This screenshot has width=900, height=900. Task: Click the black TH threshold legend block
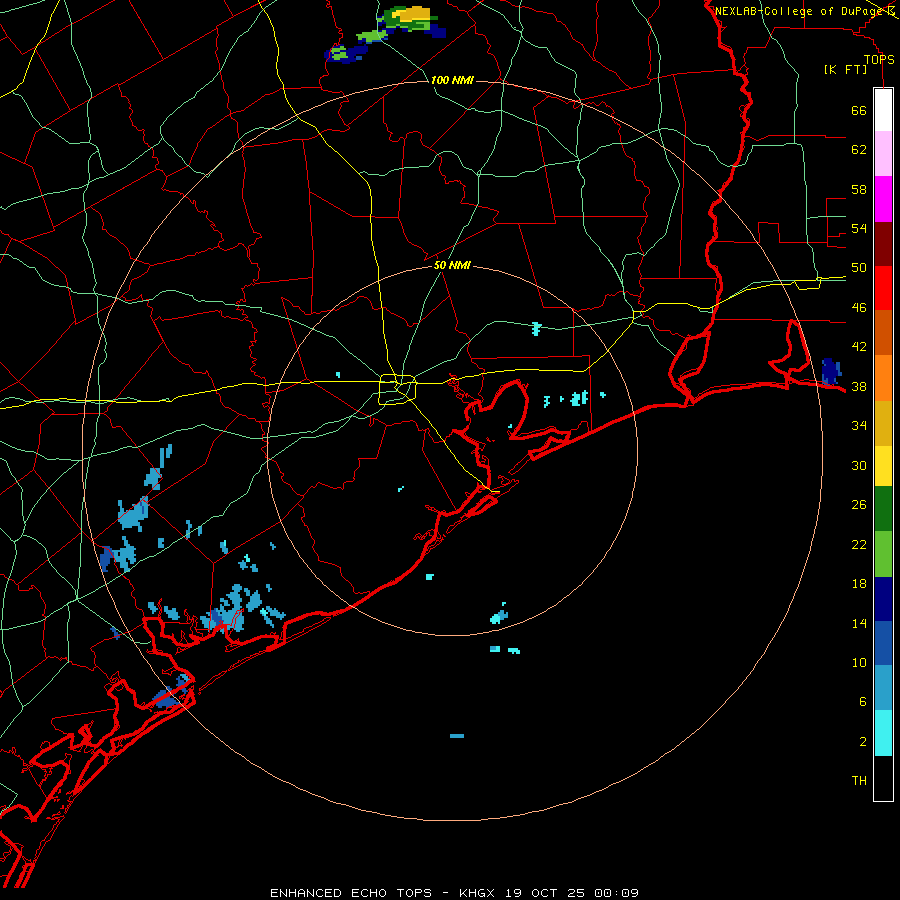883,778
